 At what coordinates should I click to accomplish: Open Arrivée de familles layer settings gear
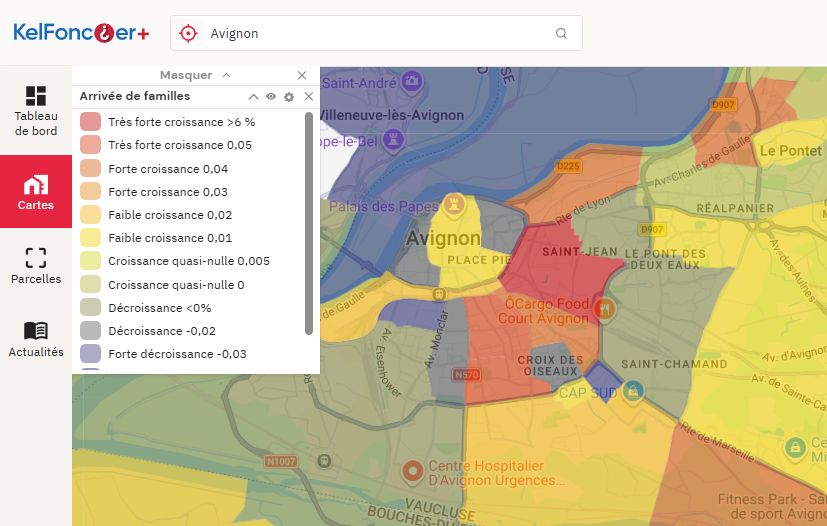[x=289, y=97]
